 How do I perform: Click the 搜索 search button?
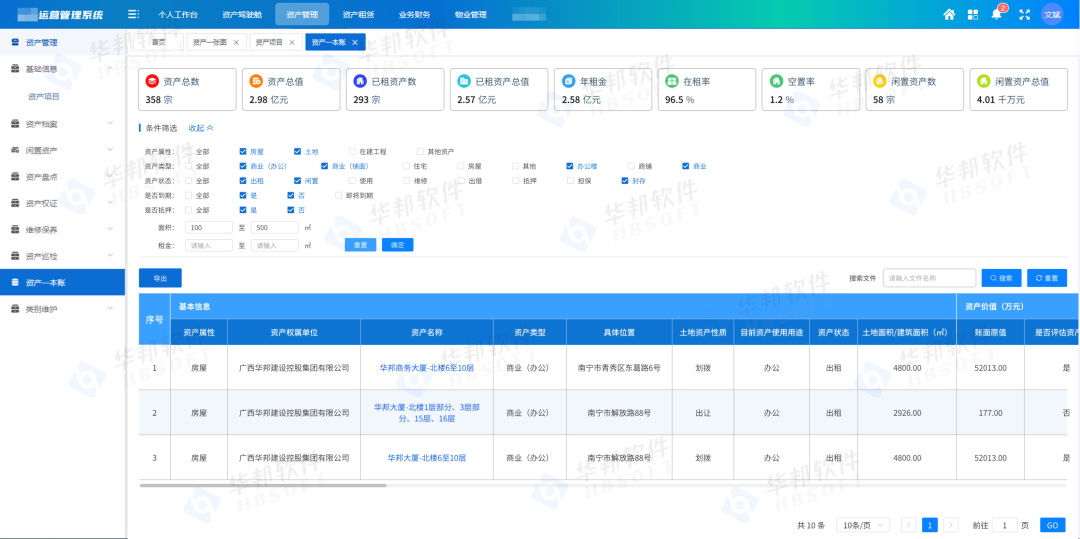pos(1001,278)
